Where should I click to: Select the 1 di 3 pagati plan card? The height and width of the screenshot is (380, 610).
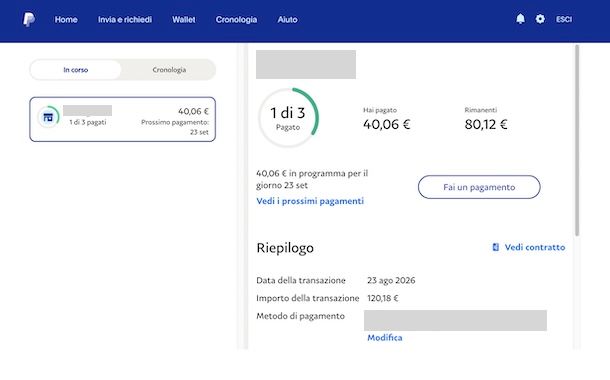pyautogui.click(x=123, y=119)
